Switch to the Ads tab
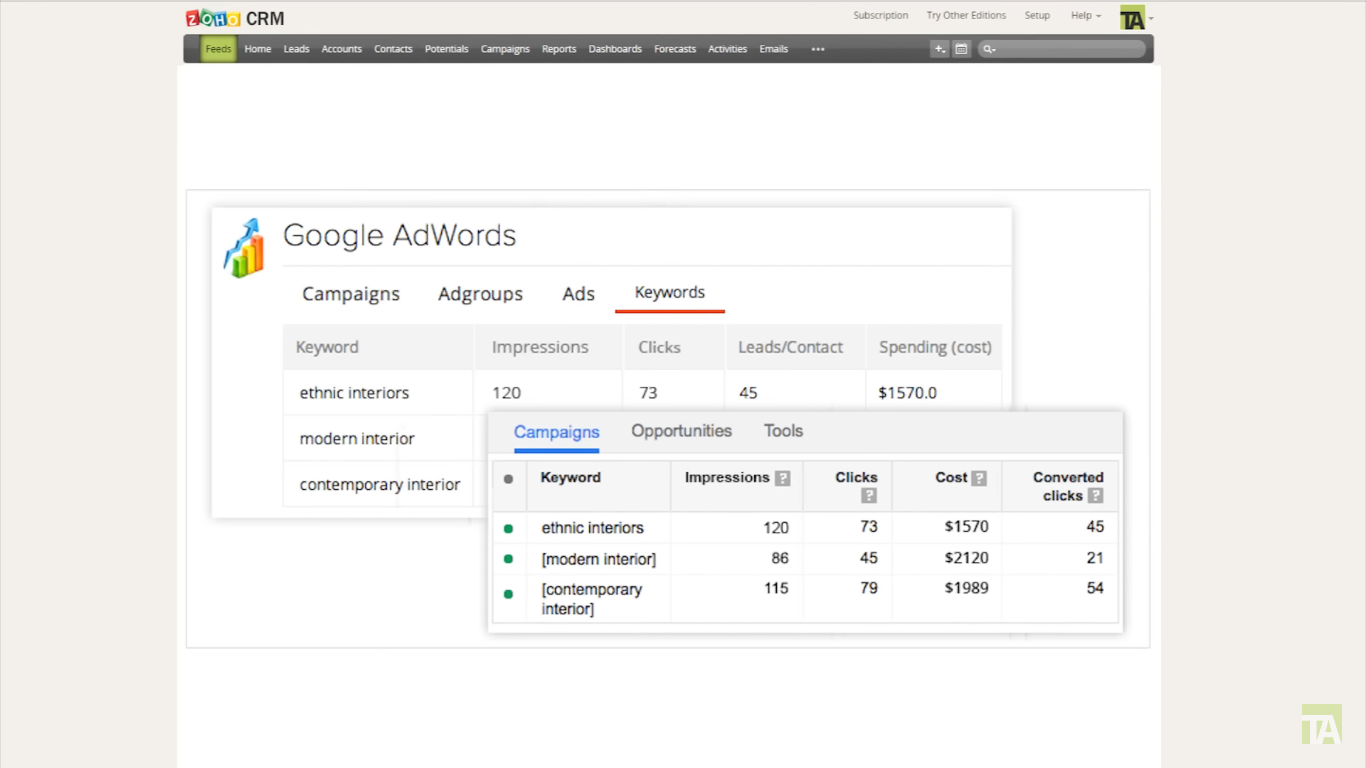The height and width of the screenshot is (768, 1366). (x=578, y=294)
